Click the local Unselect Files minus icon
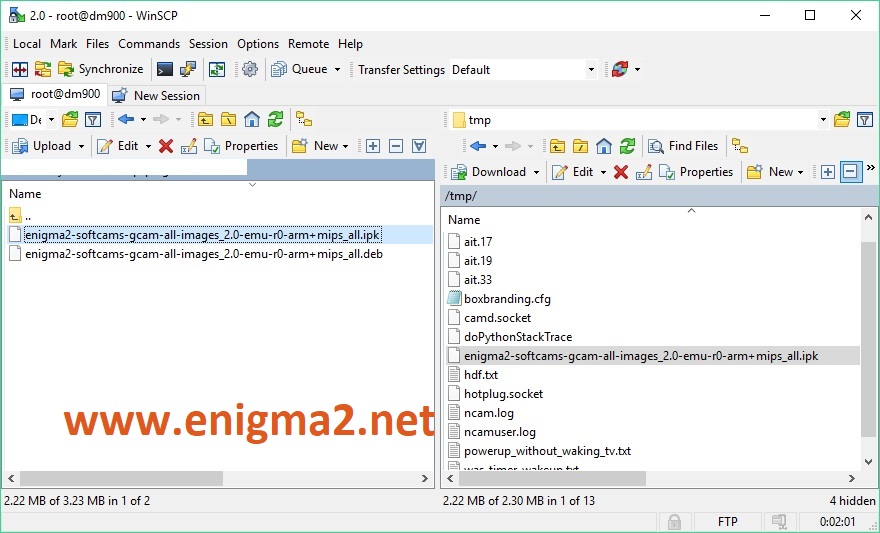The height and width of the screenshot is (533, 880). 396,146
